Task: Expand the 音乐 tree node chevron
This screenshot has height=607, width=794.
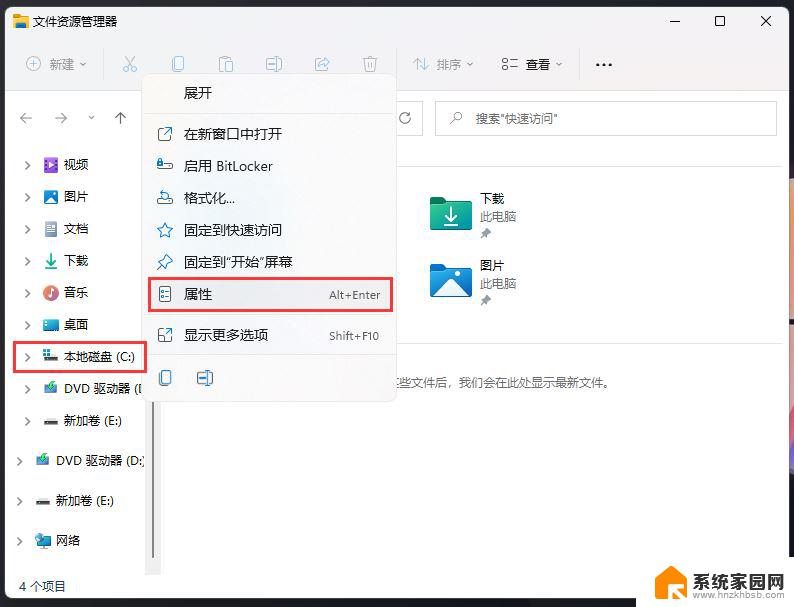Action: [27, 293]
